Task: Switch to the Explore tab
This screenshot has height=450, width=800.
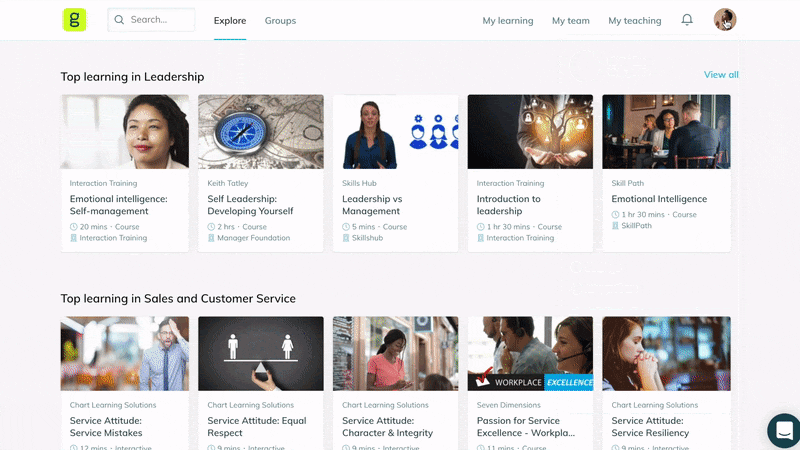Action: point(230,21)
